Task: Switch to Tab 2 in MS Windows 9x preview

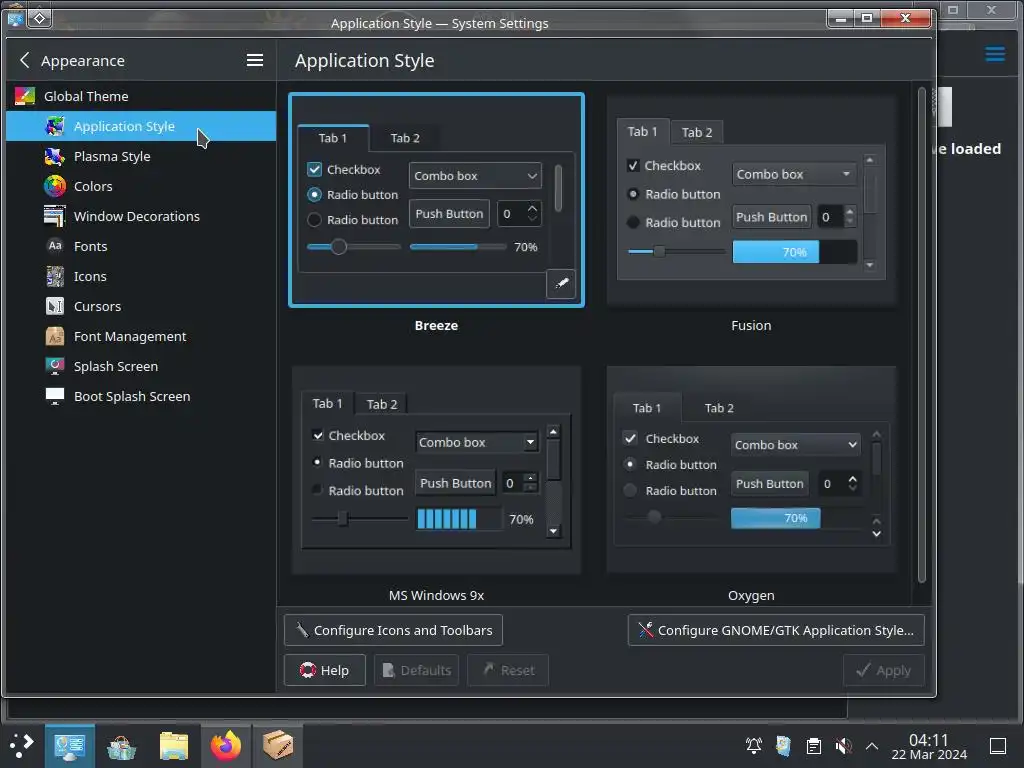Action: point(381,404)
